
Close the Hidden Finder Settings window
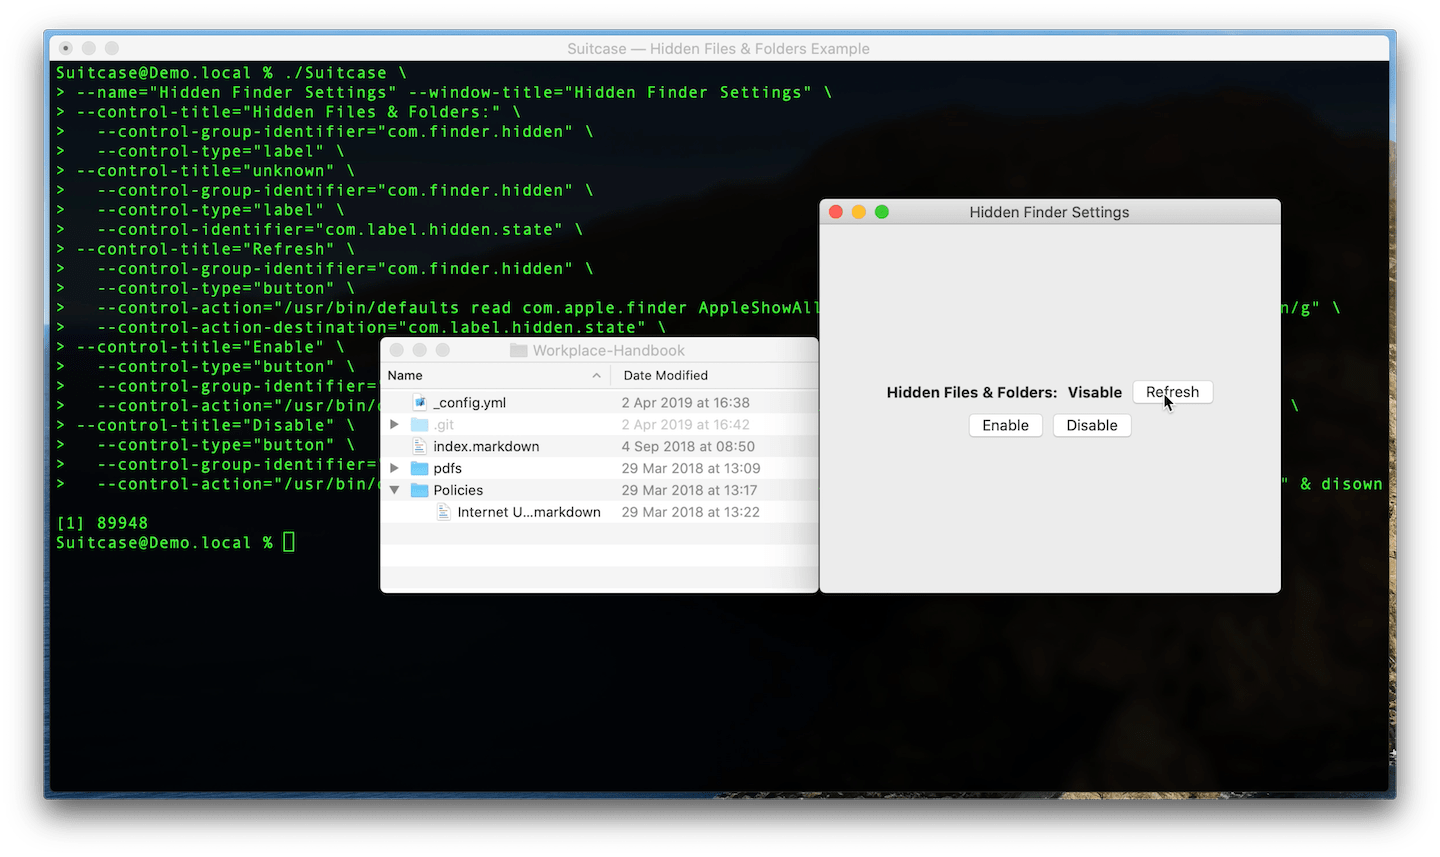(836, 212)
